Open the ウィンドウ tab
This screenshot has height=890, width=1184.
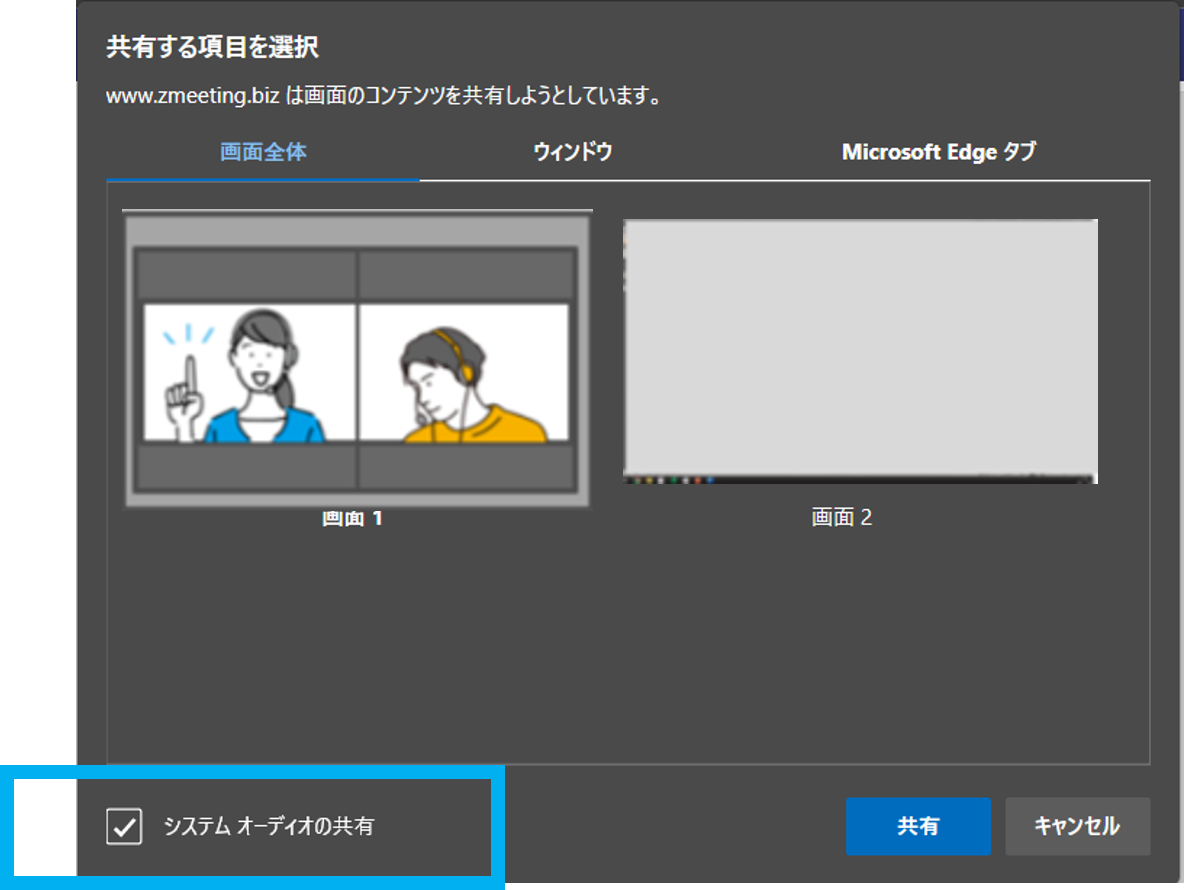(x=572, y=152)
